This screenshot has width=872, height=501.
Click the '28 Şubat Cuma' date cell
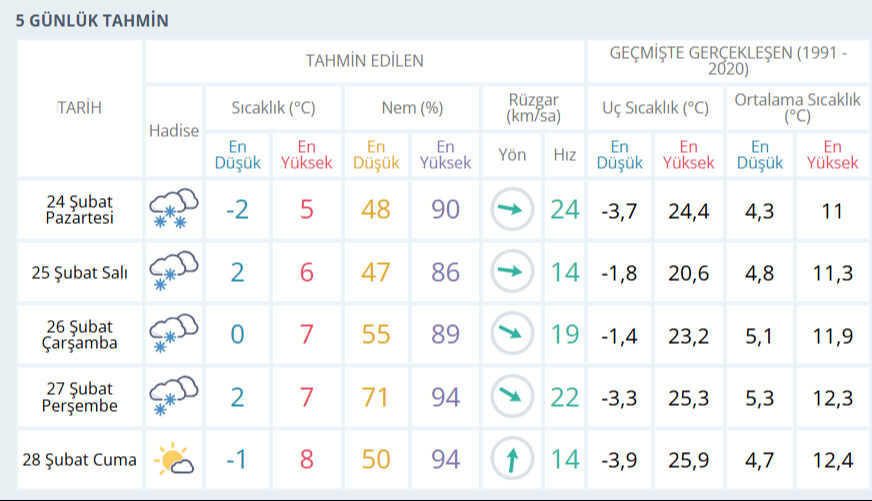pyautogui.click(x=80, y=459)
